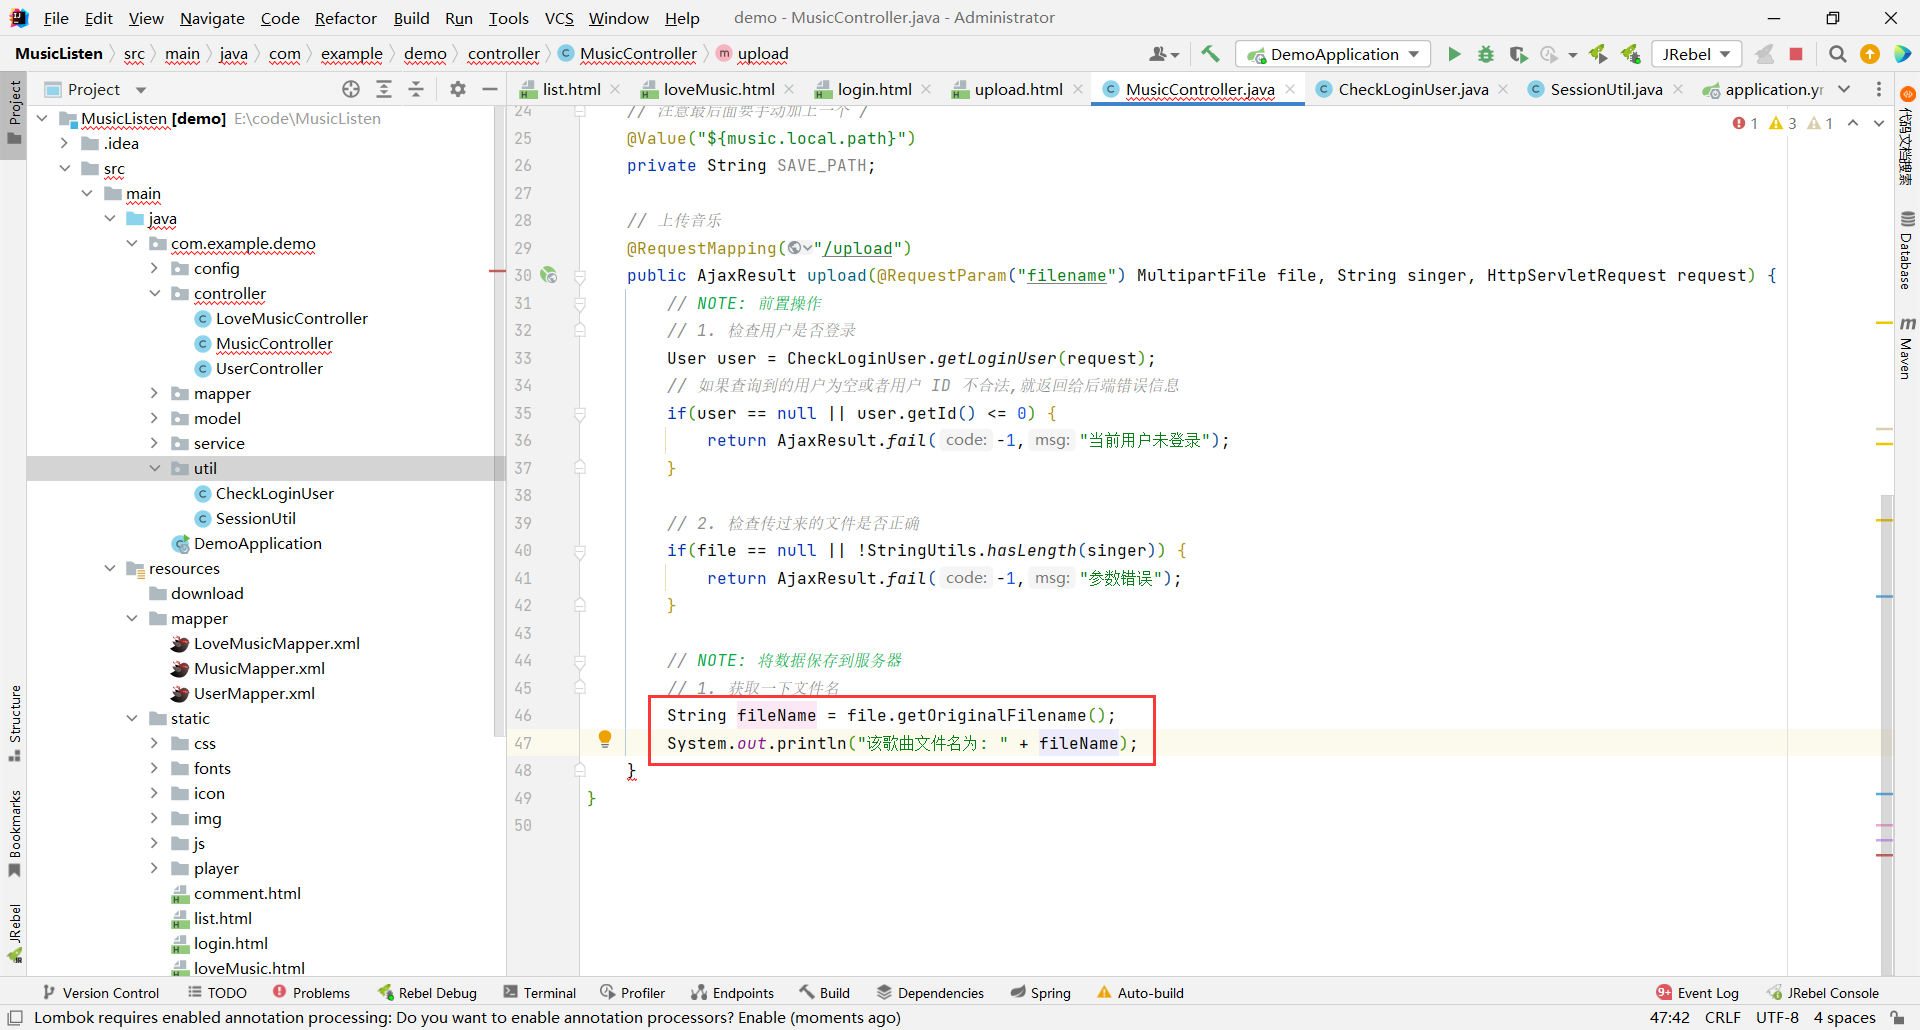Expand the mapper package folder
The height and width of the screenshot is (1030, 1920).
point(154,393)
